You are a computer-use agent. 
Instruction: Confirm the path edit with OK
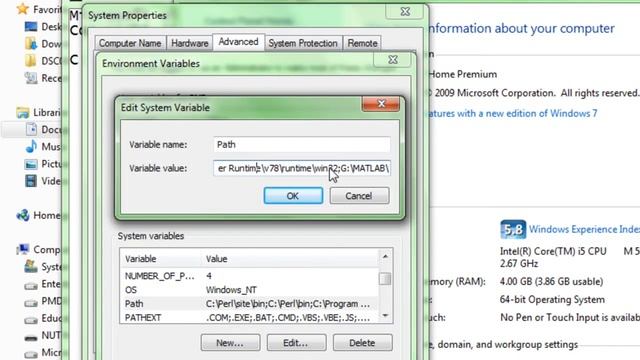pos(293,196)
